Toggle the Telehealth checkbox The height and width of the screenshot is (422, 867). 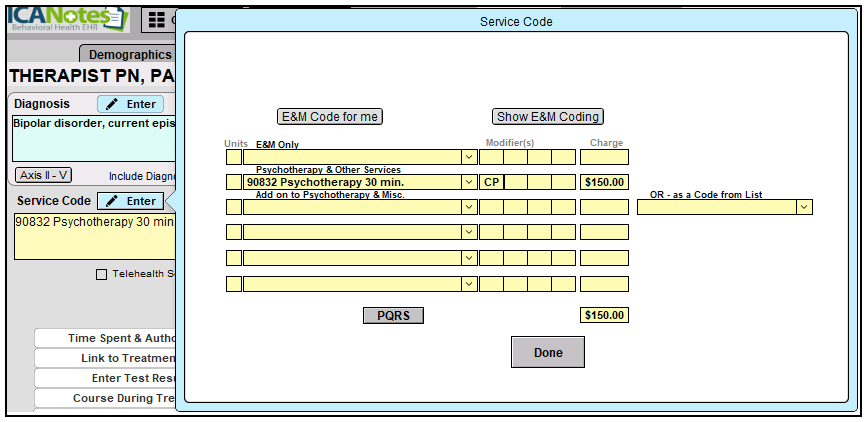coord(101,274)
